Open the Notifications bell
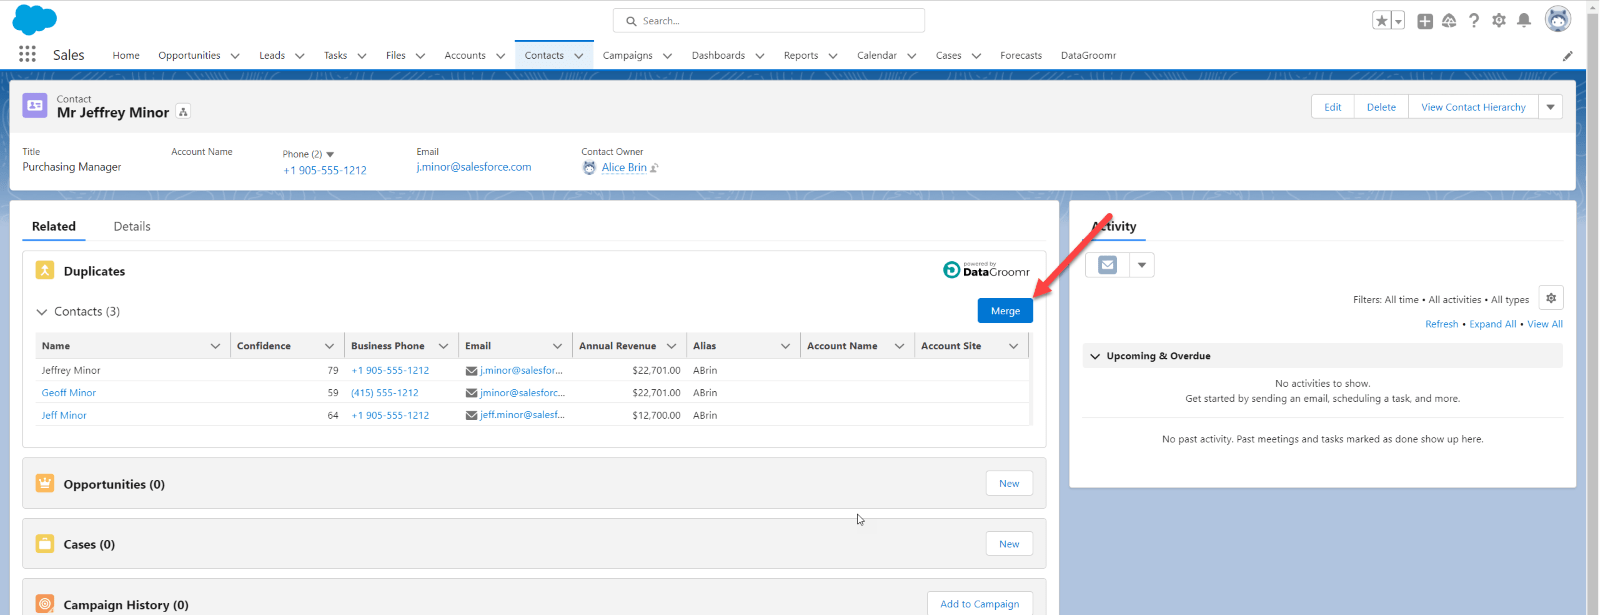Screen dimensions: 1600x615 click(x=1524, y=20)
